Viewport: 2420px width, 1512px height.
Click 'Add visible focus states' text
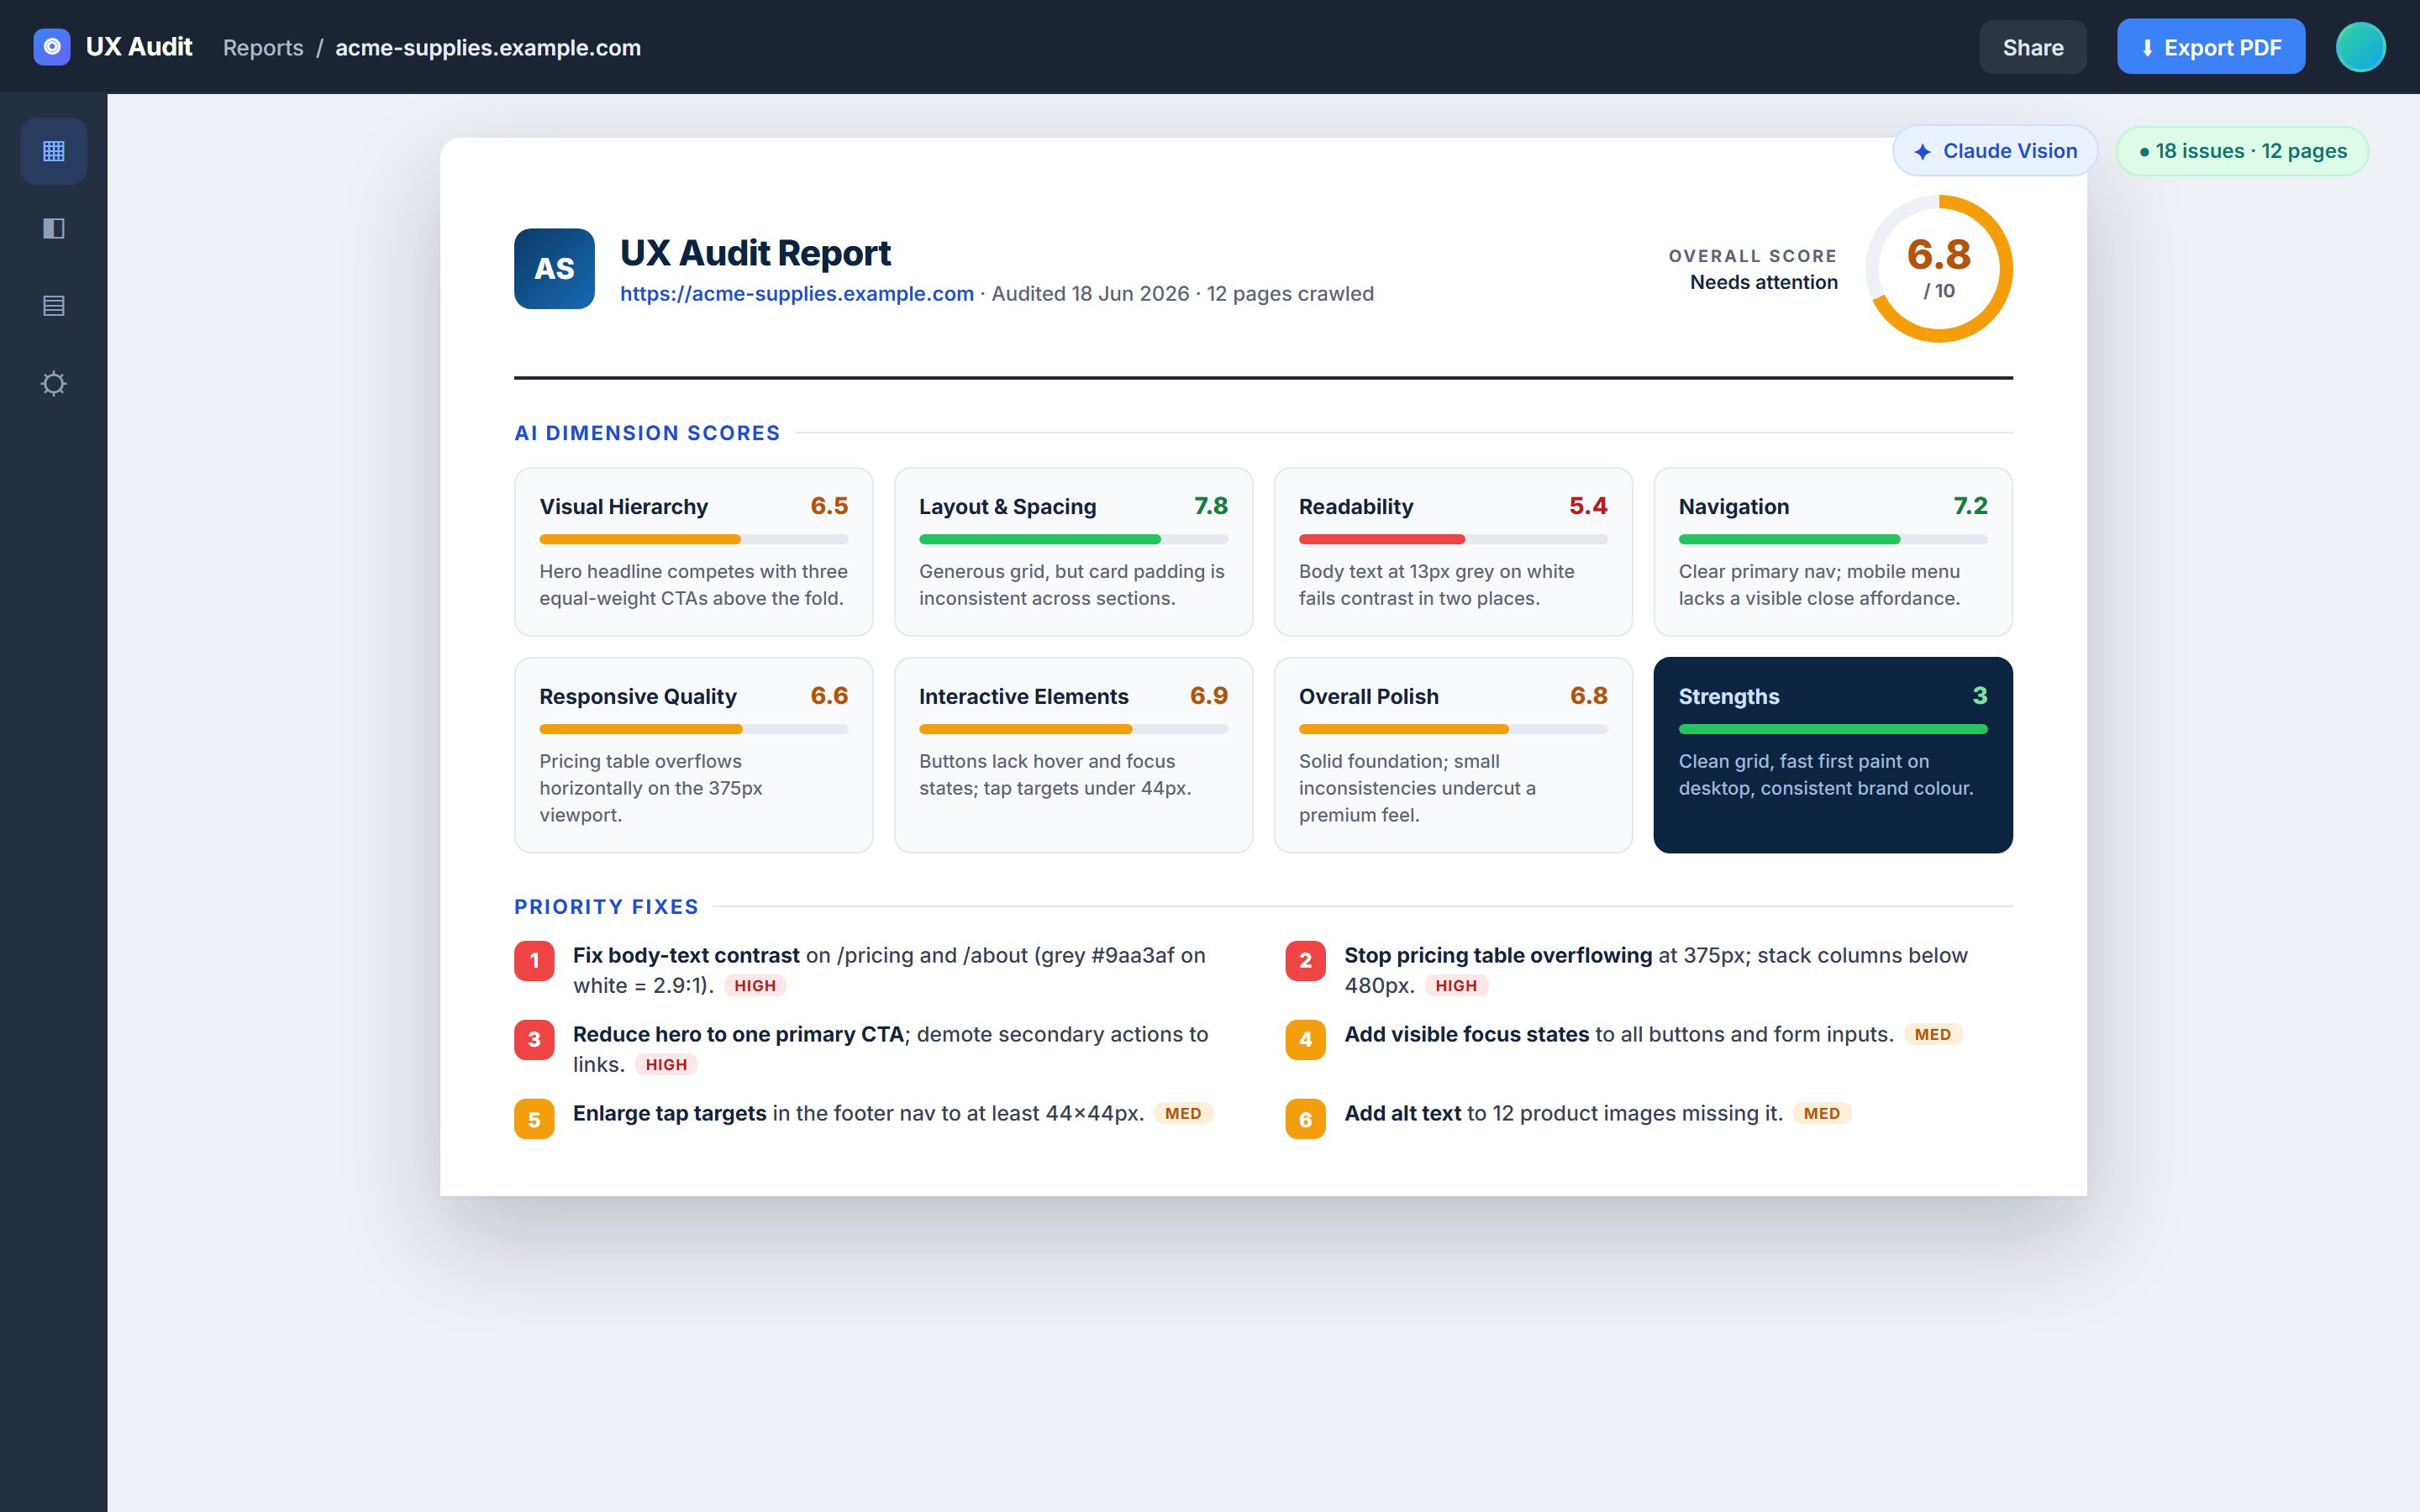coord(1467,1035)
